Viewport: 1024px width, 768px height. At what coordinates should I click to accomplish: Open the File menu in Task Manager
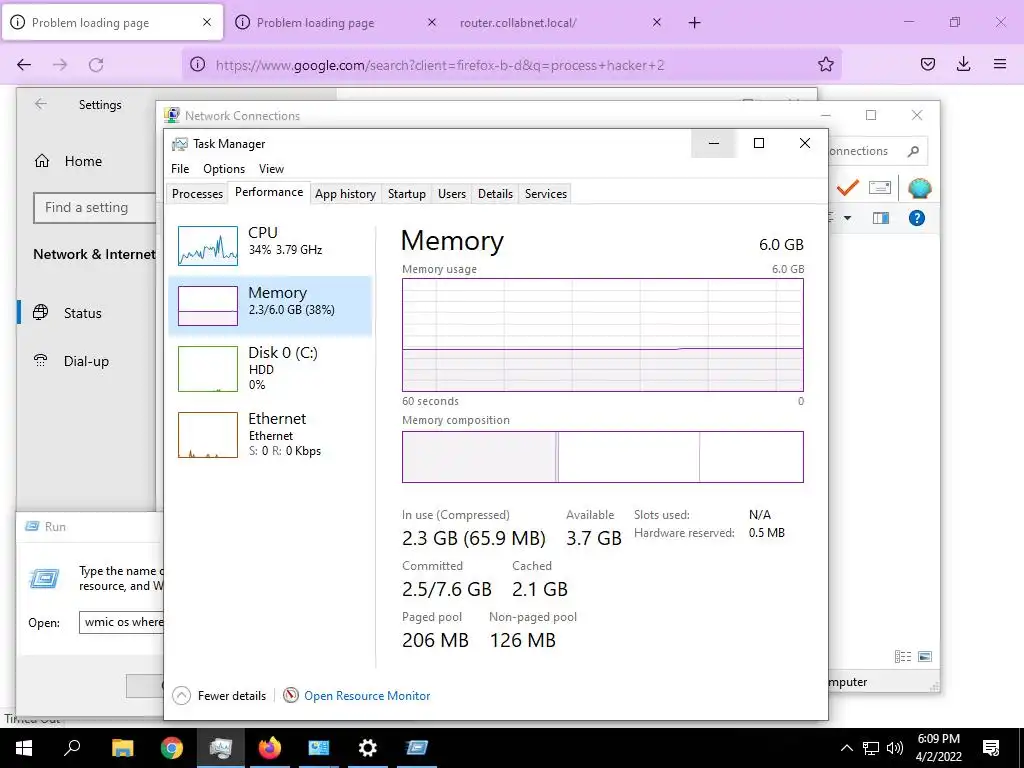(180, 168)
